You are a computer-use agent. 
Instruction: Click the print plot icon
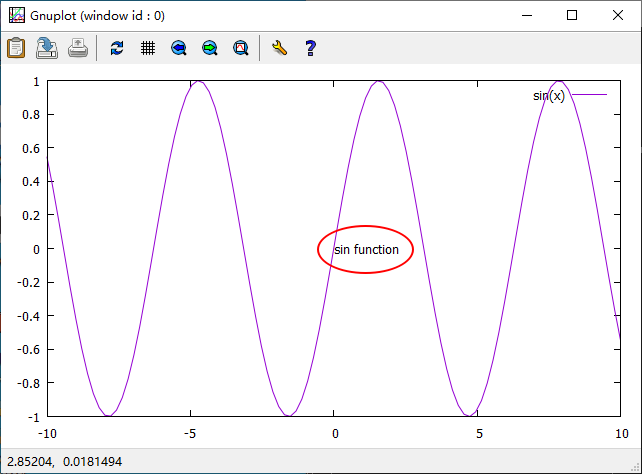pos(78,48)
